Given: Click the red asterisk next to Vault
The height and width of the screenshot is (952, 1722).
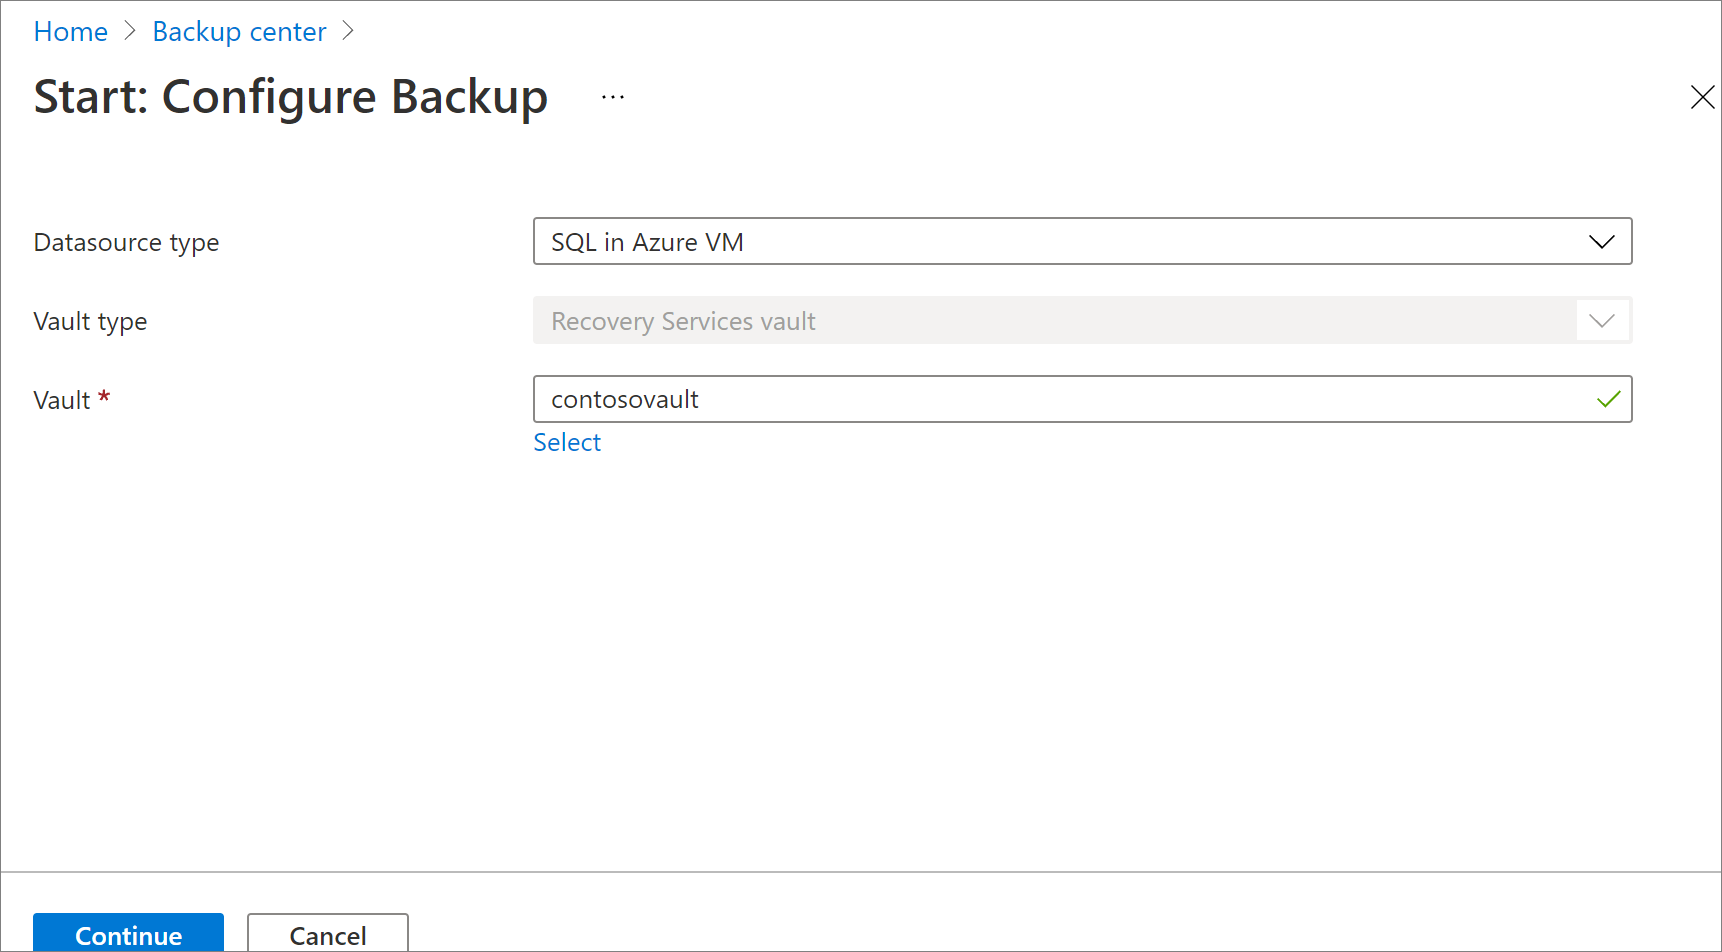Looking at the screenshot, I should click(104, 396).
